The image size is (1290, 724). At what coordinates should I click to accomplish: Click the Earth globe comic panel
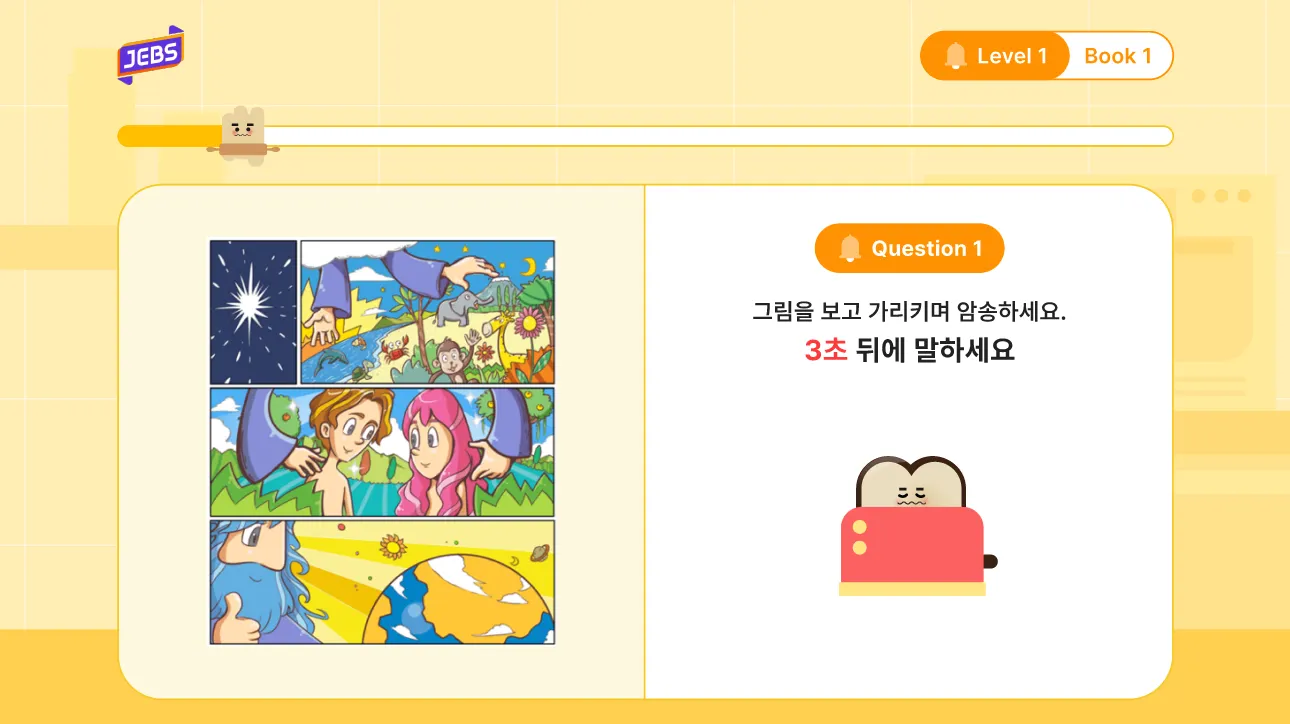(382, 582)
